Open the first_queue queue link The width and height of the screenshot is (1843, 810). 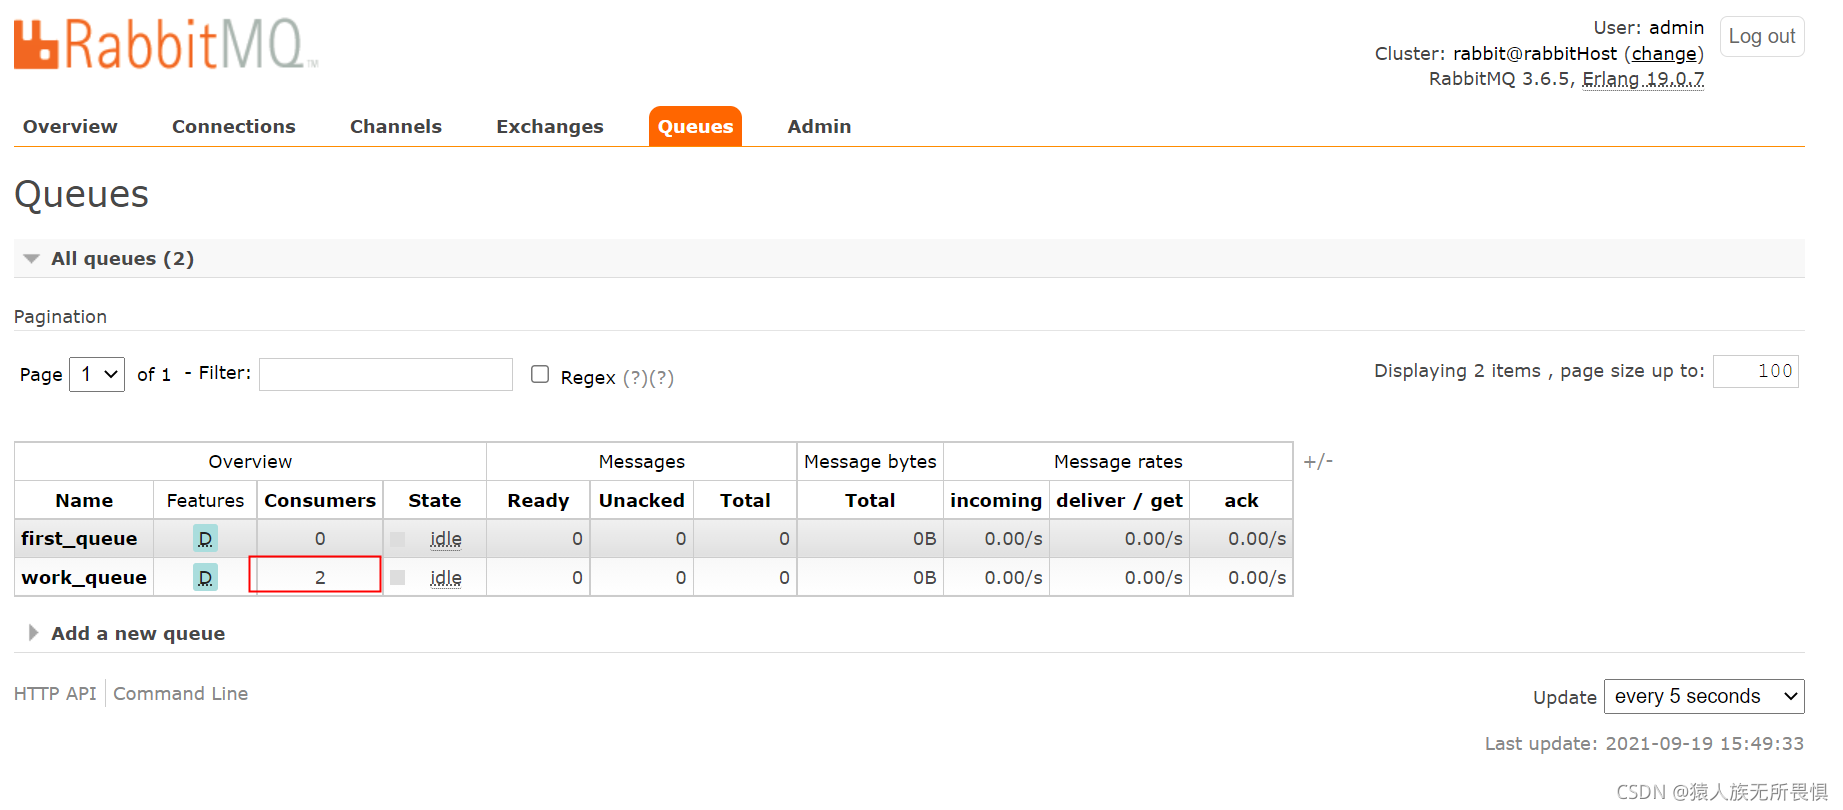79,538
